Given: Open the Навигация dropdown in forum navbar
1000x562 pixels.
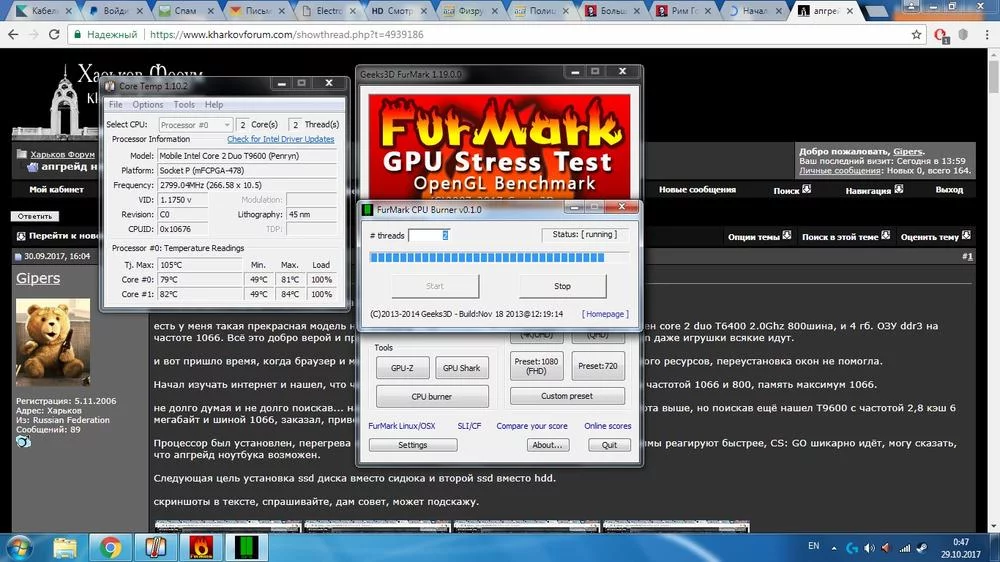Looking at the screenshot, I should (x=874, y=190).
